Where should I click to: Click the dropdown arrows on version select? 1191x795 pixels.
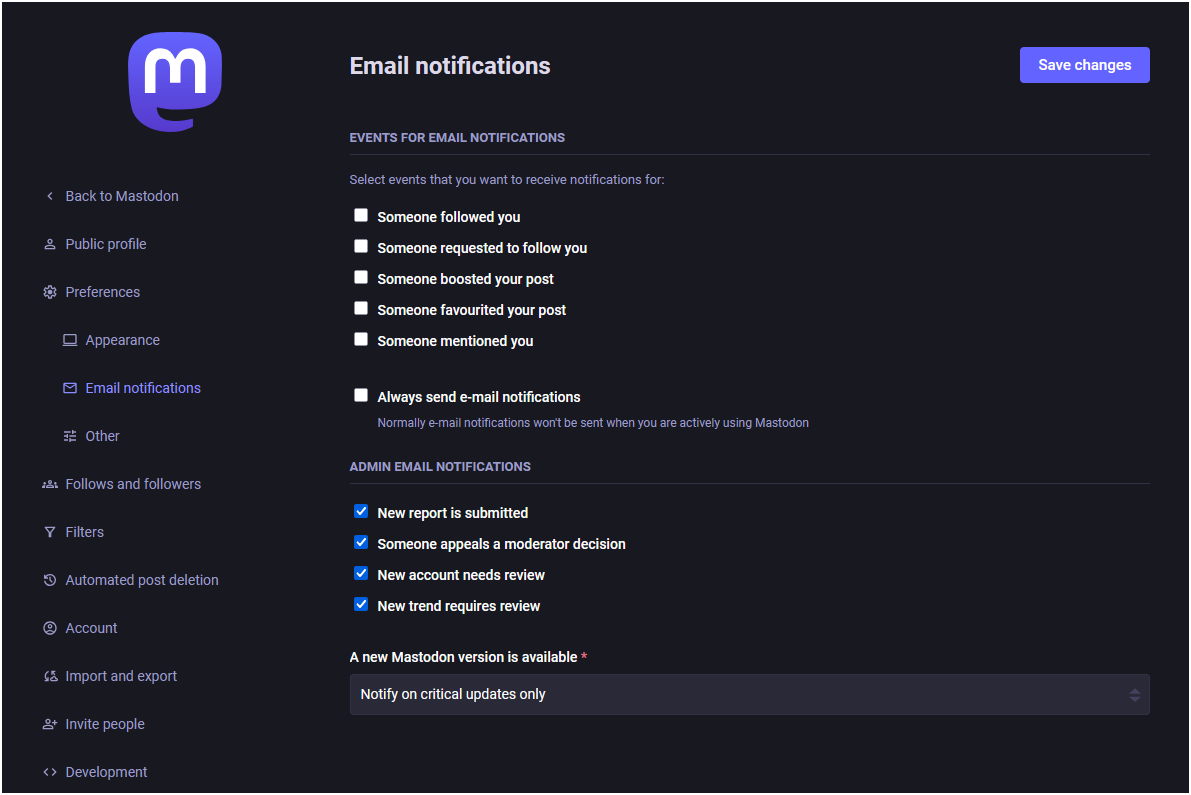tap(1134, 694)
